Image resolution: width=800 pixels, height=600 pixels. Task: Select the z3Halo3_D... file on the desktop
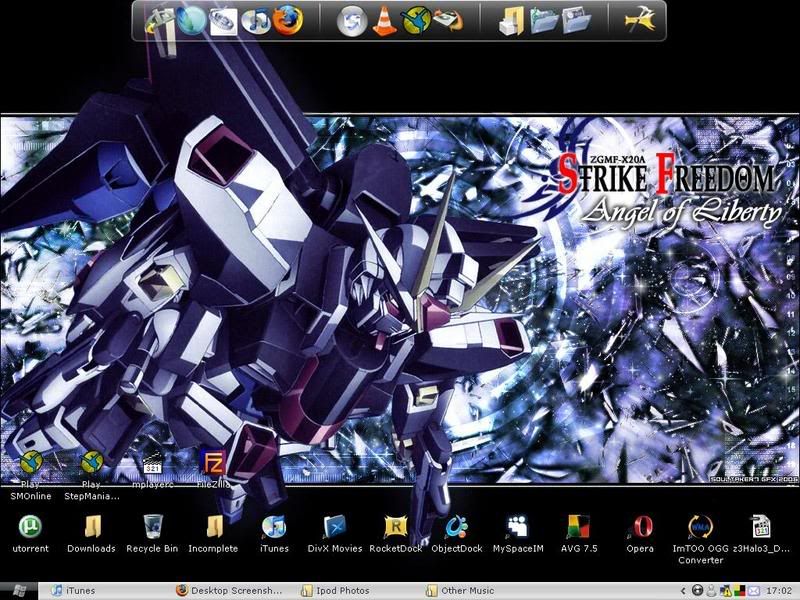[x=761, y=534]
